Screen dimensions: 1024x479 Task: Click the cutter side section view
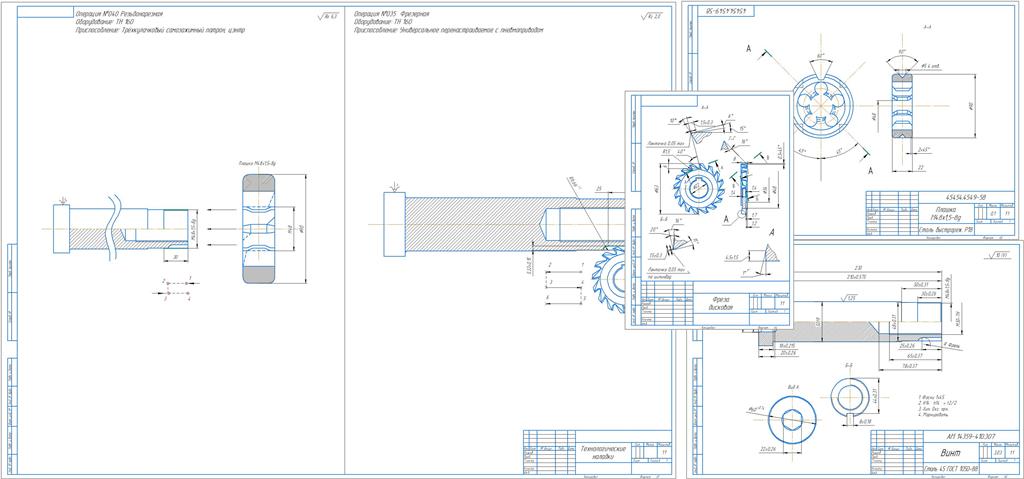pyautogui.click(x=744, y=190)
